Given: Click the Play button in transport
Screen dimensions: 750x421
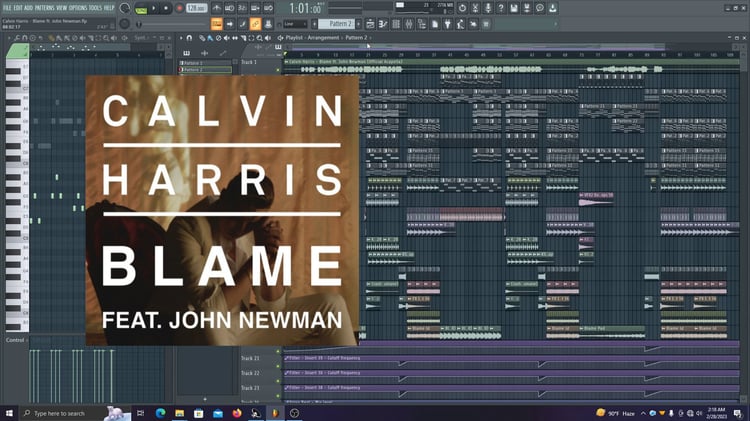Looking at the screenshot, I should [x=154, y=8].
